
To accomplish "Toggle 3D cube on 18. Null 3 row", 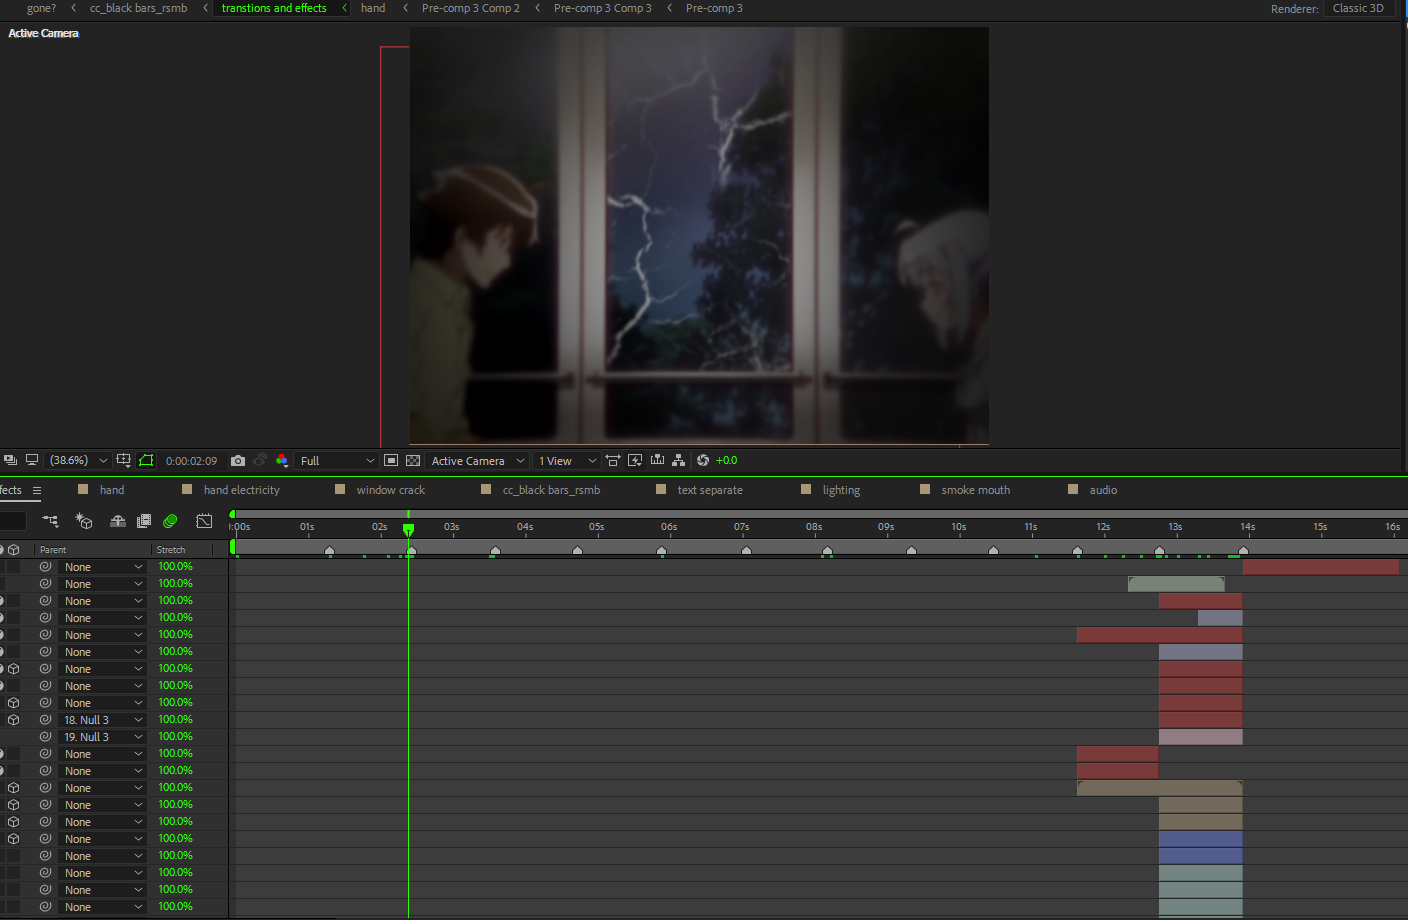I will pos(14,720).
